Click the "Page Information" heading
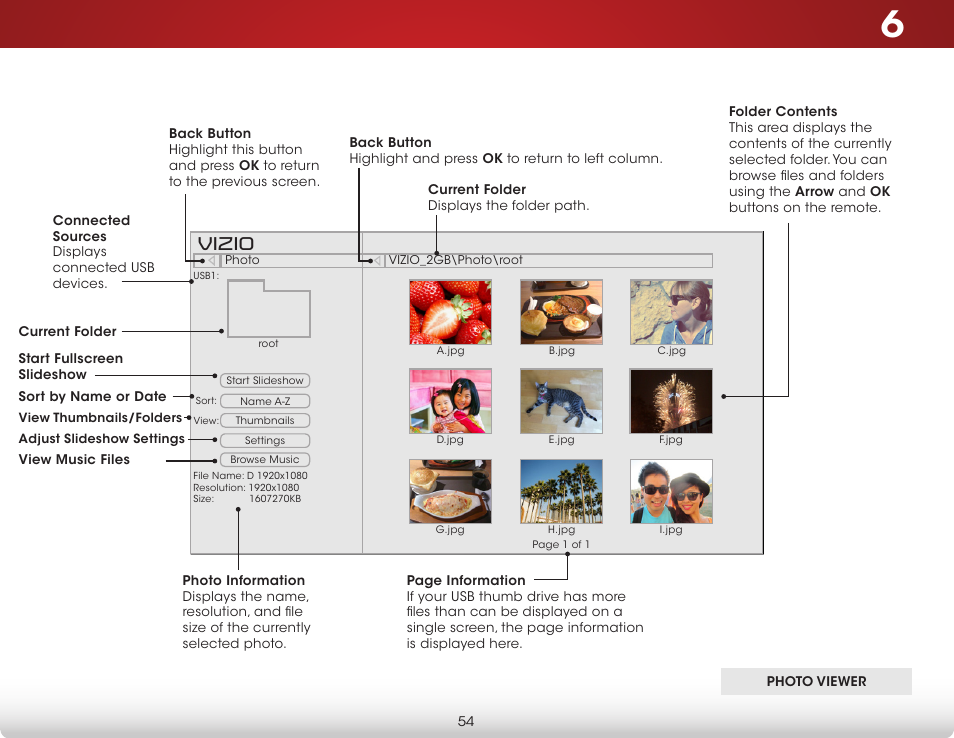 tap(466, 580)
